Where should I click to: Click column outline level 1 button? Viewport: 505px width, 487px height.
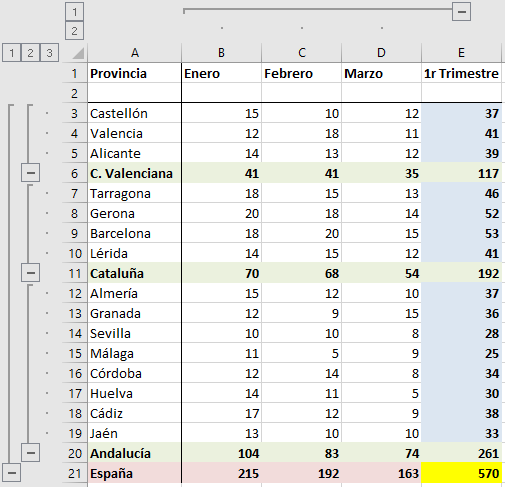(x=74, y=12)
